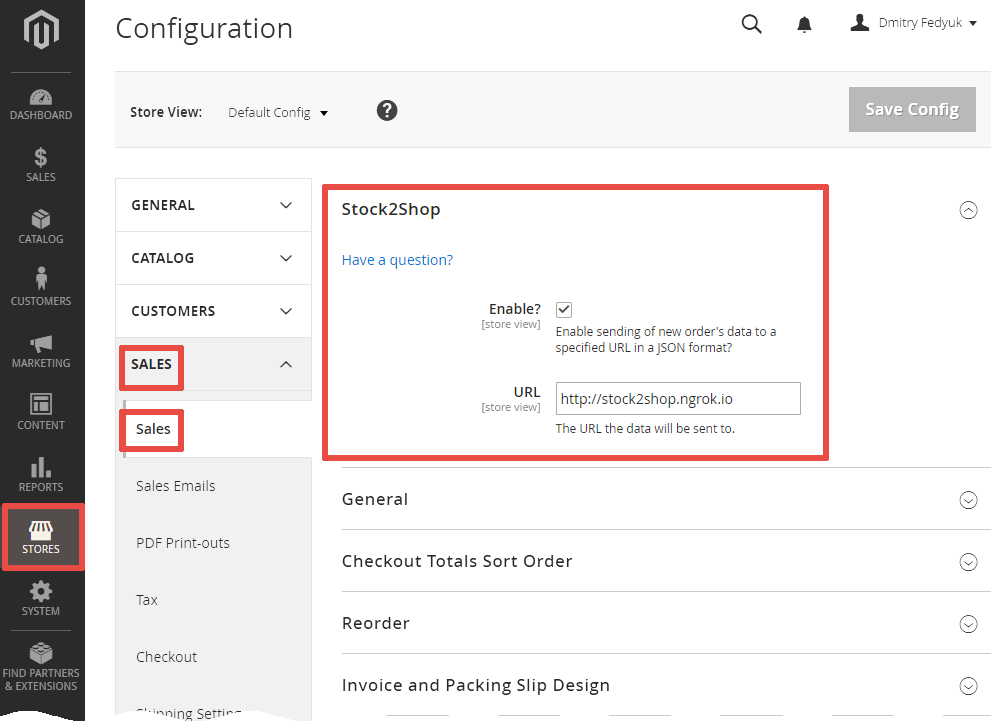The width and height of the screenshot is (1002, 722).
Task: Click the user avatar icon
Action: click(859, 22)
